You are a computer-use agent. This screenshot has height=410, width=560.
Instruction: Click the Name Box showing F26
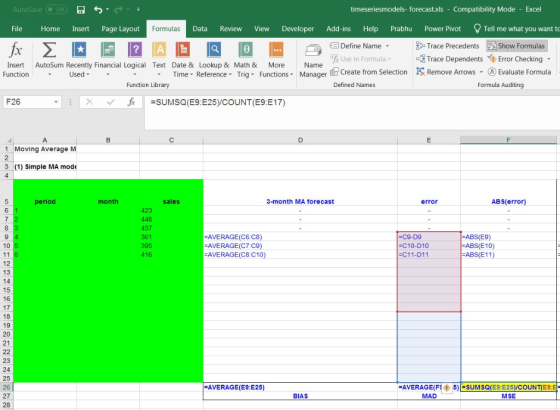pyautogui.click(x=28, y=102)
